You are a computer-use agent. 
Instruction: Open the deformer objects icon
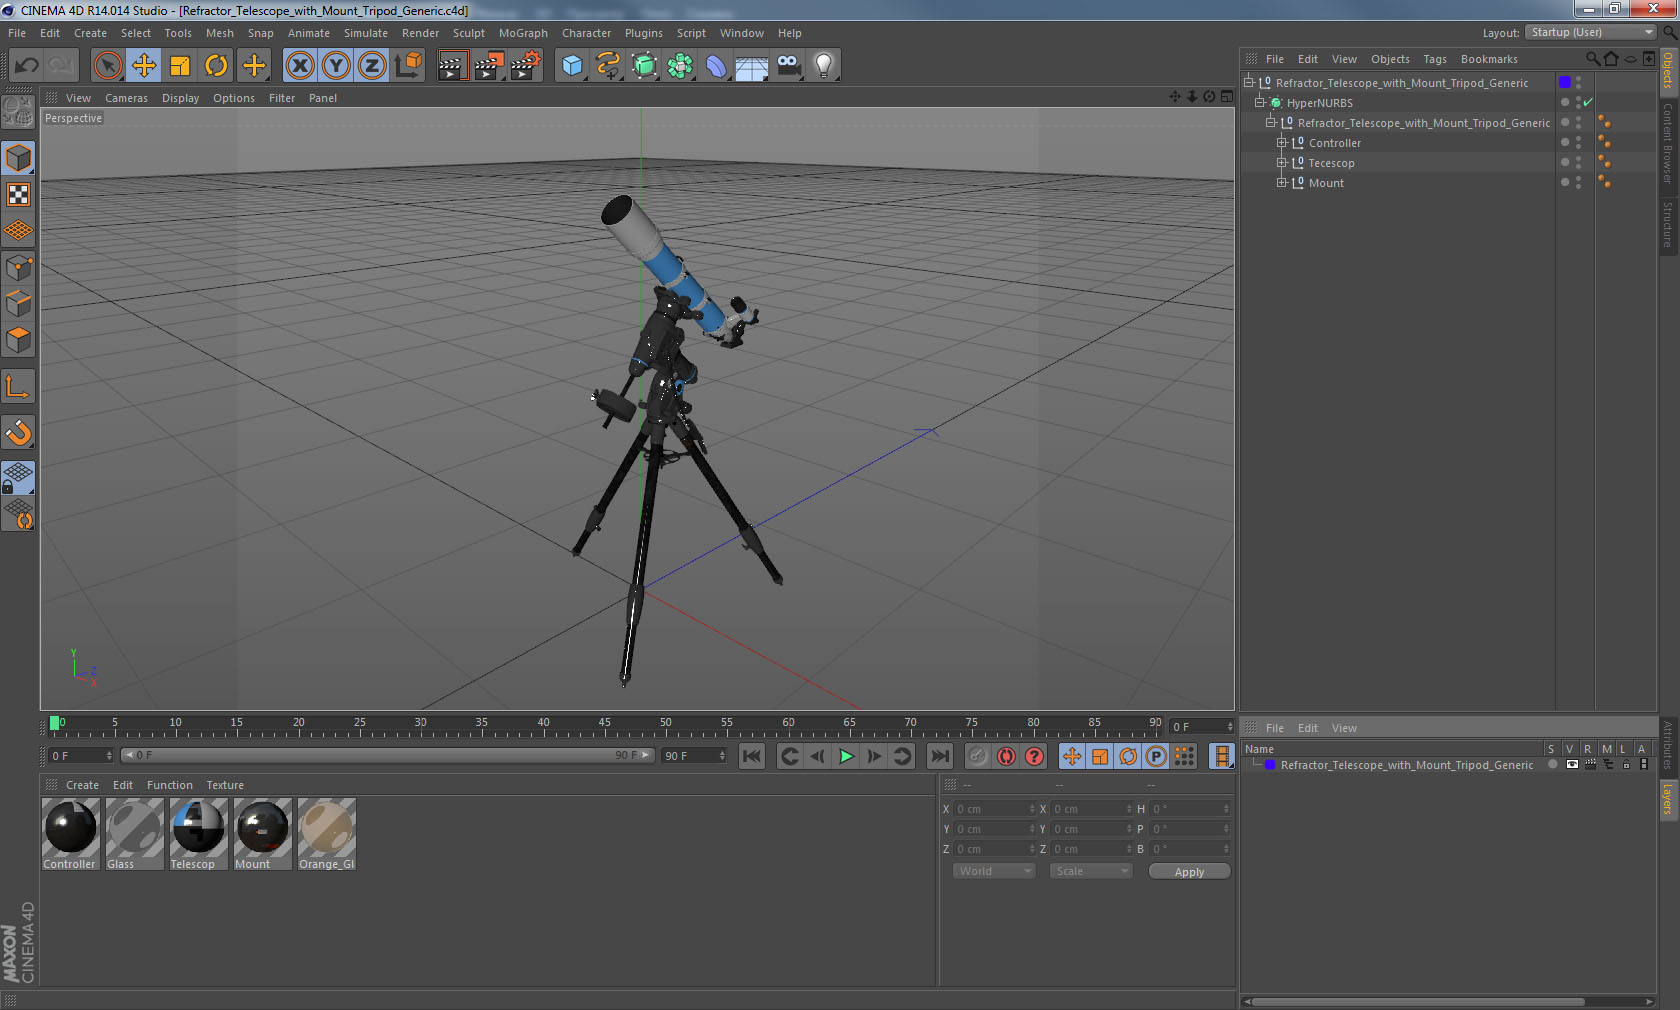click(x=716, y=66)
